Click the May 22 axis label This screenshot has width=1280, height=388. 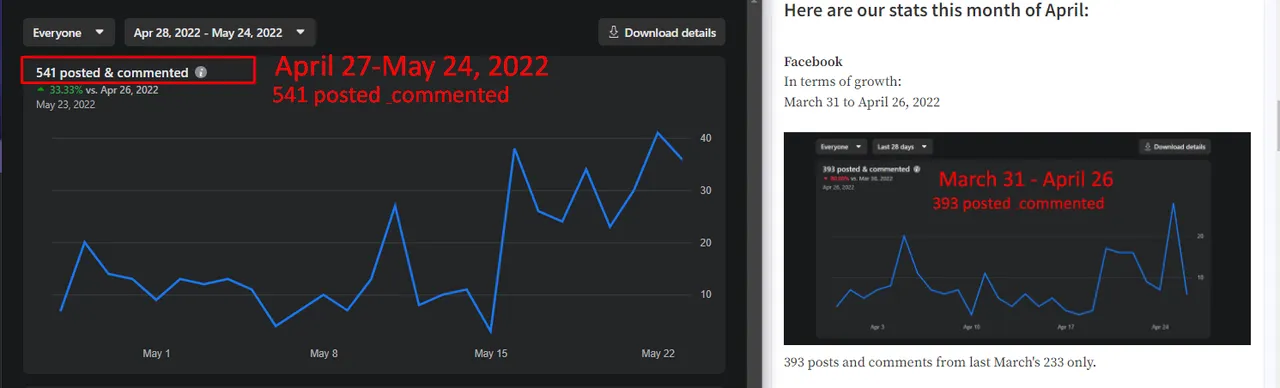point(658,354)
